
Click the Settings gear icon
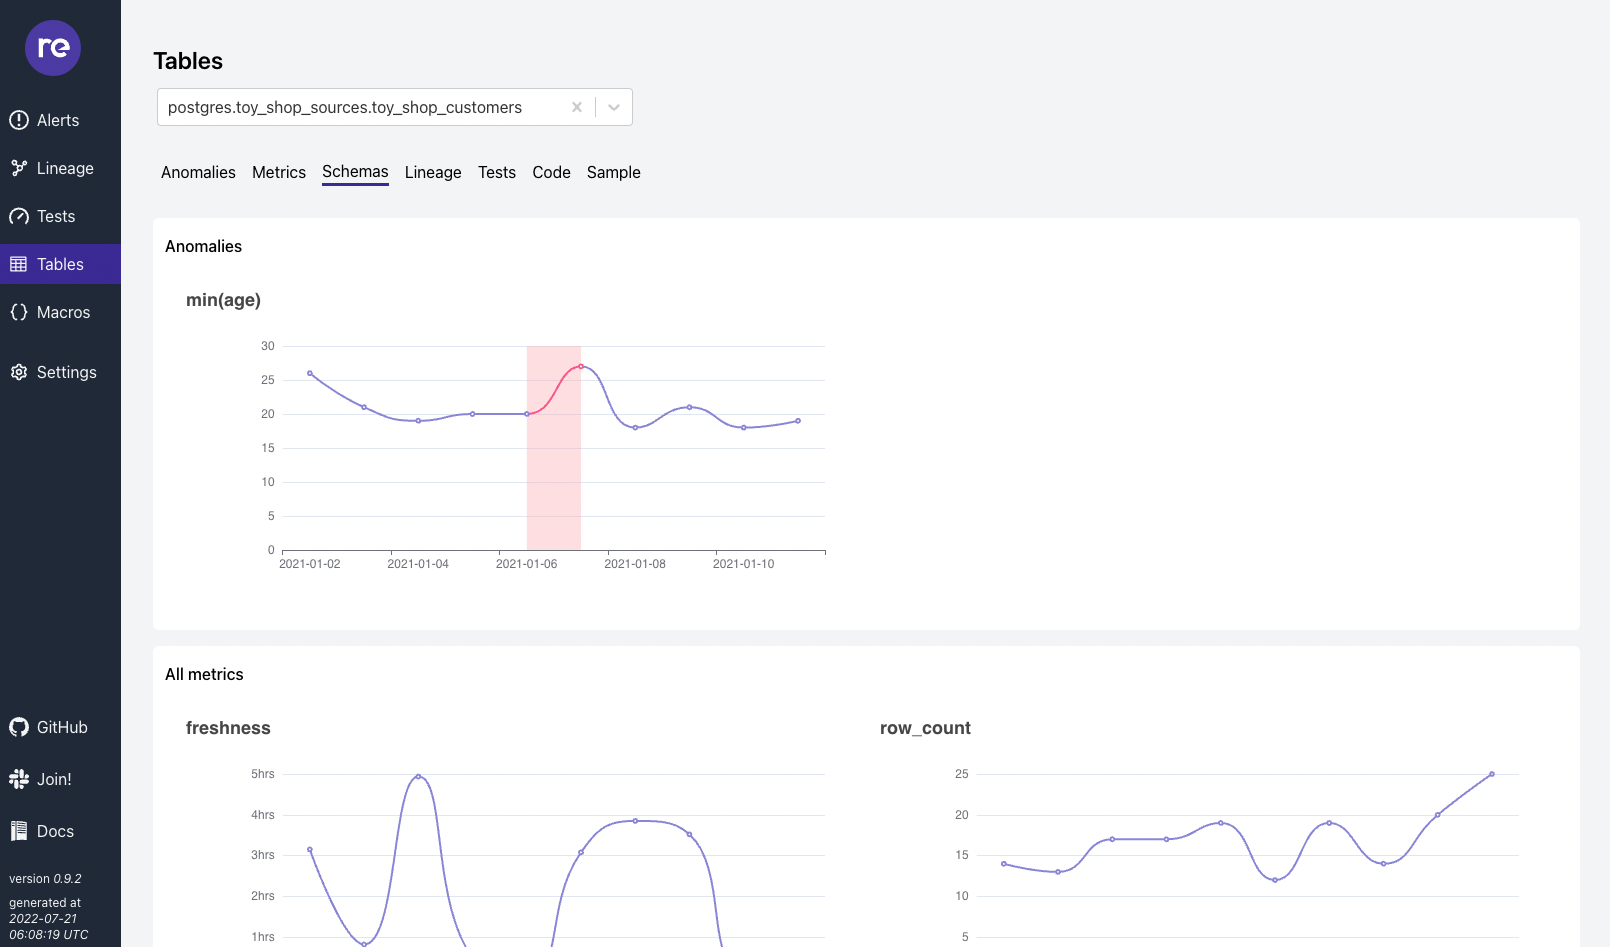(x=19, y=372)
